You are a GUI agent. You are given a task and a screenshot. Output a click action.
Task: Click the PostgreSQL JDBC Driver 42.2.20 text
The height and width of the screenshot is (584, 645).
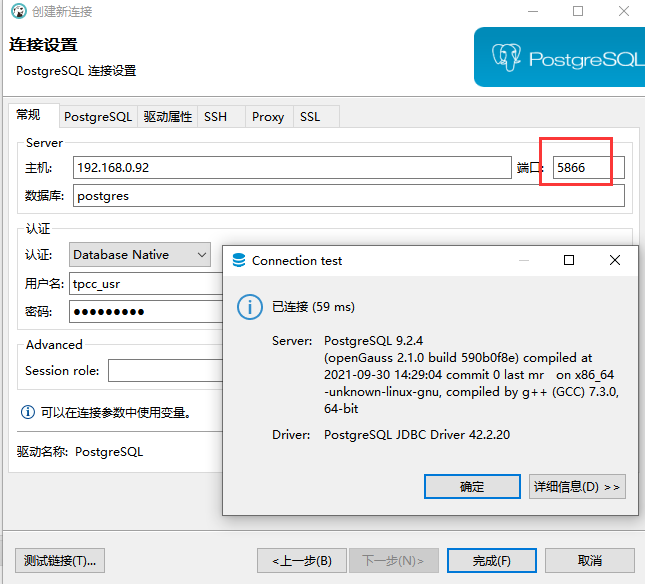[417, 435]
